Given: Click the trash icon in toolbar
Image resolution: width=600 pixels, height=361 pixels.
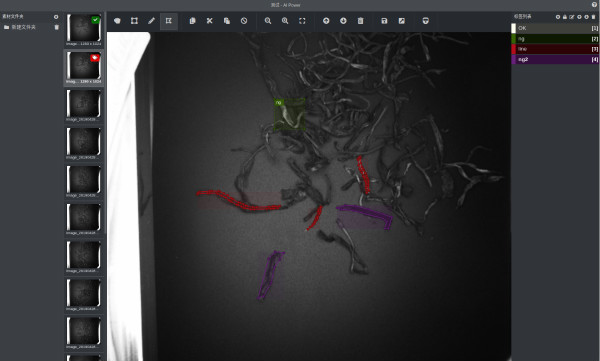Looking at the screenshot, I should (x=360, y=21).
